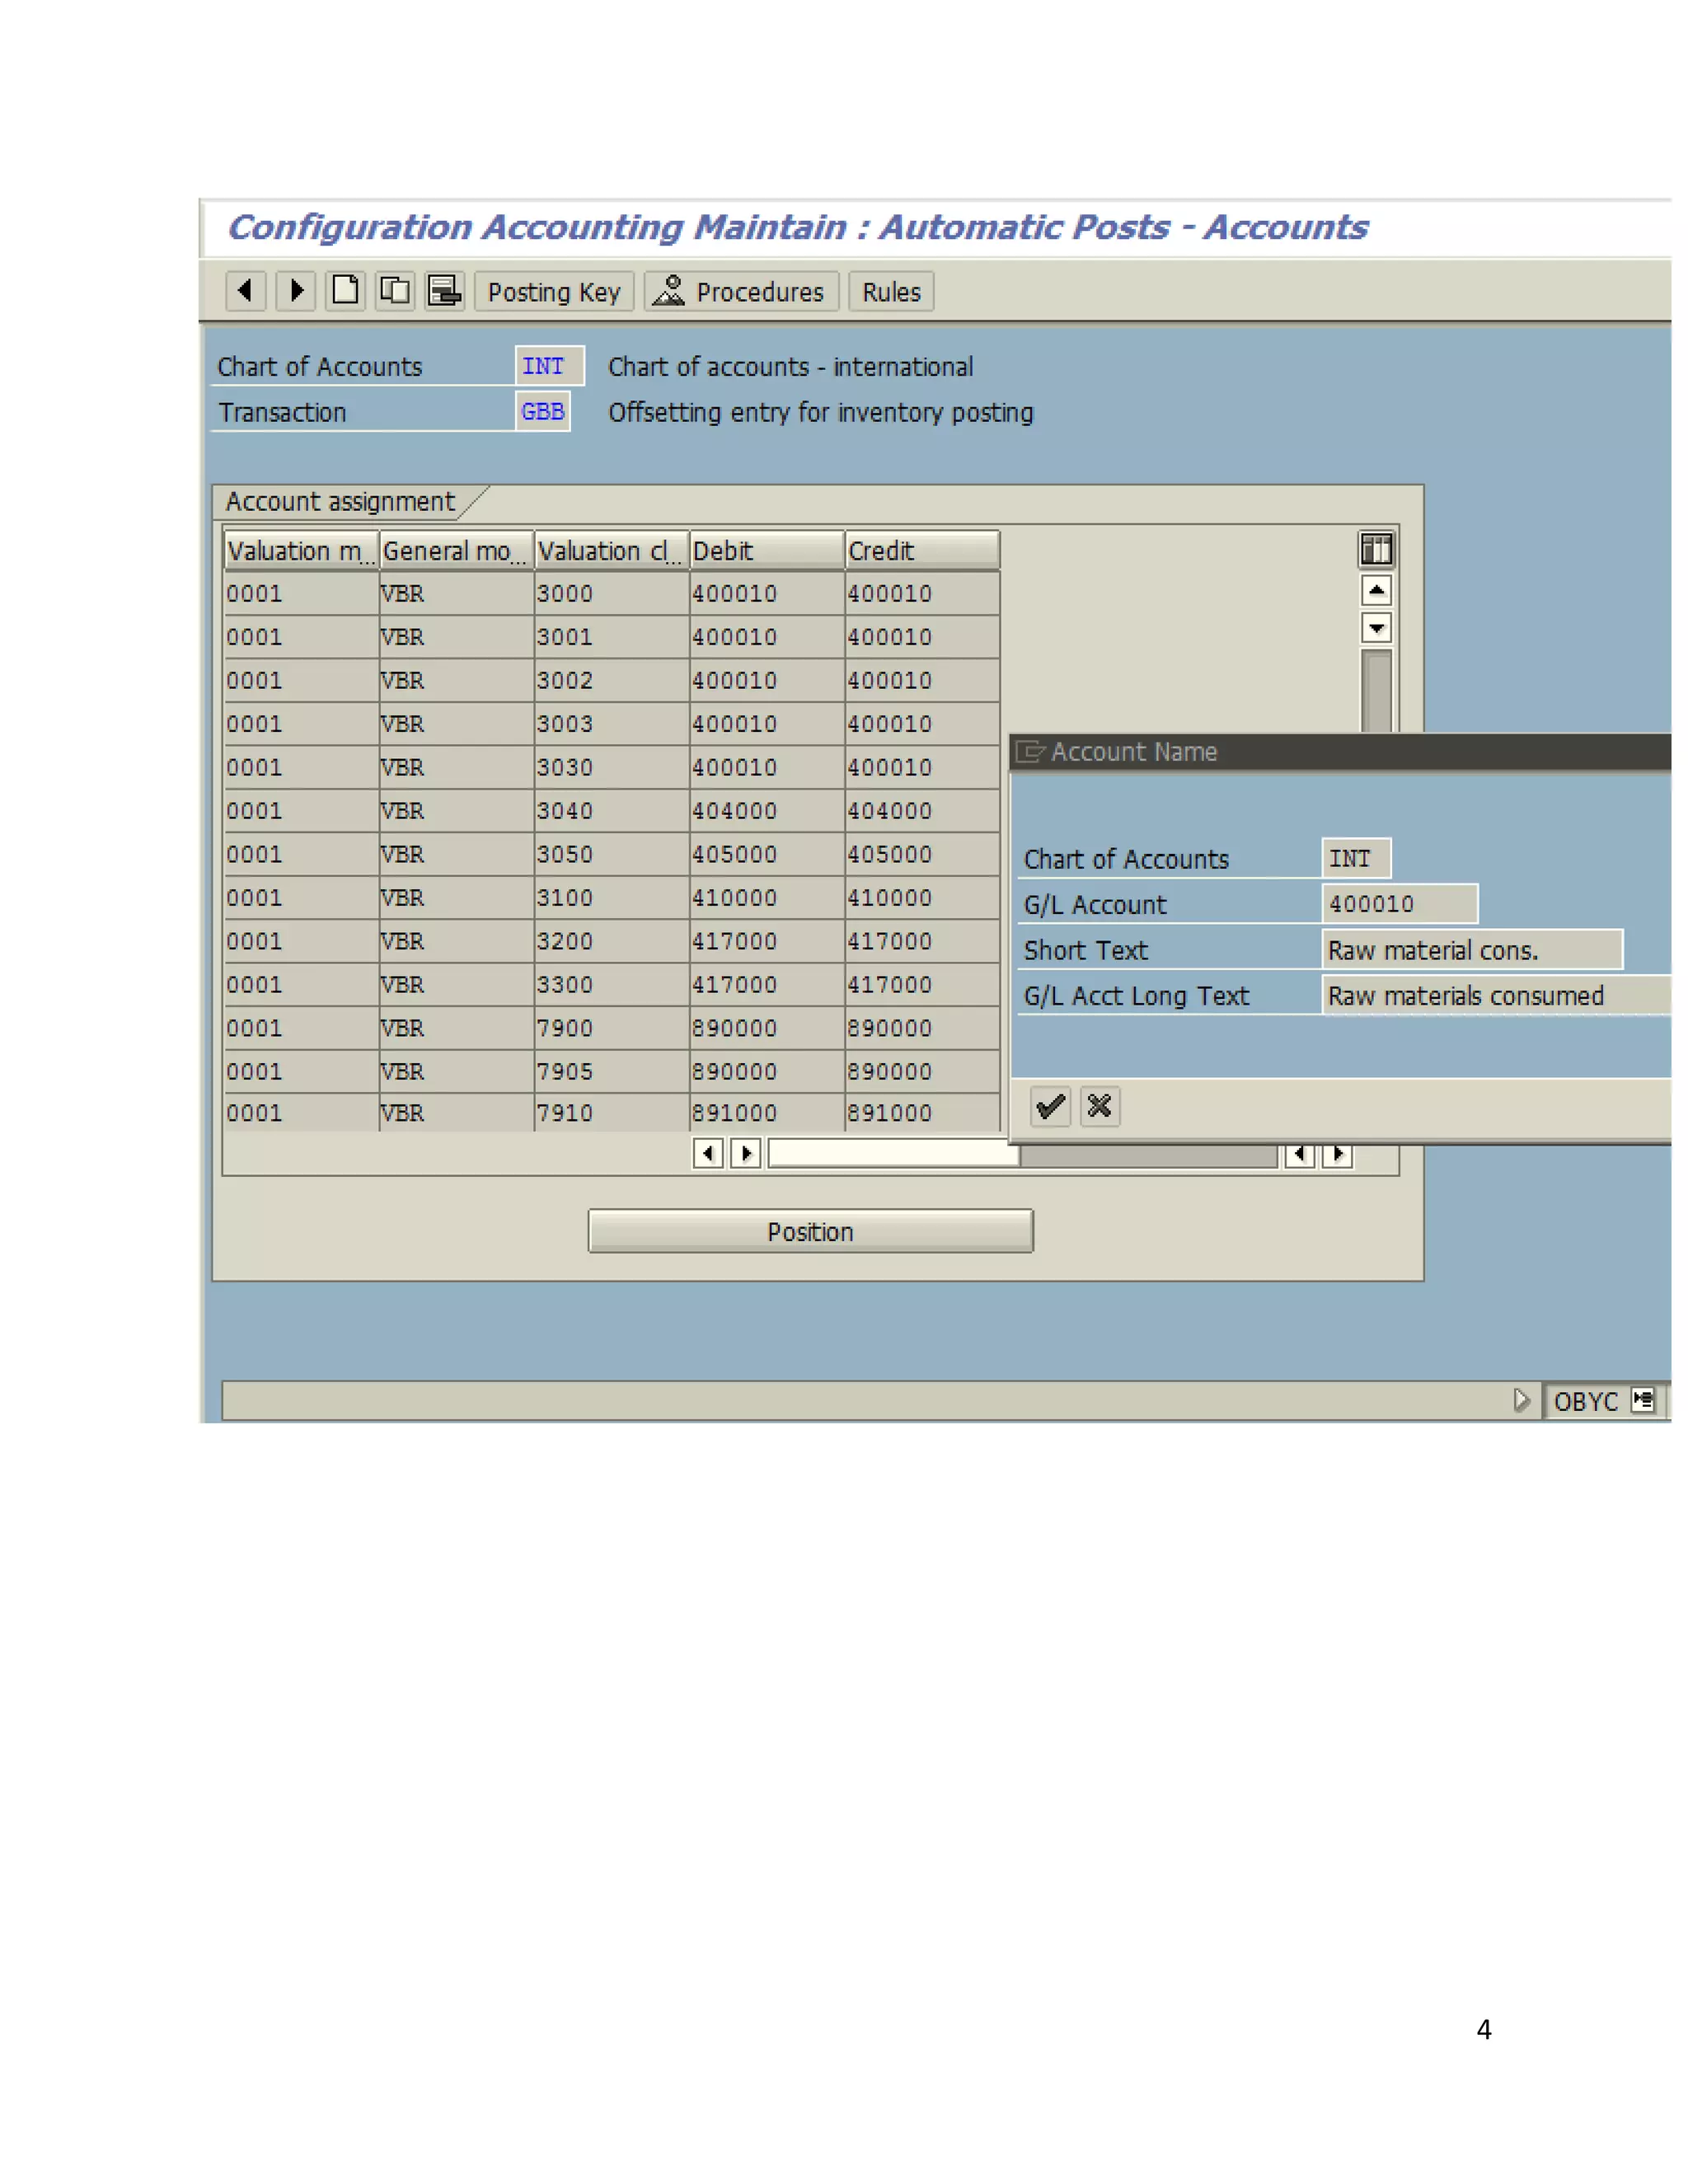Screen dimensions: 1688x2184
Task: Click the next entry right-arrow toolbar icon
Action: click(x=296, y=291)
